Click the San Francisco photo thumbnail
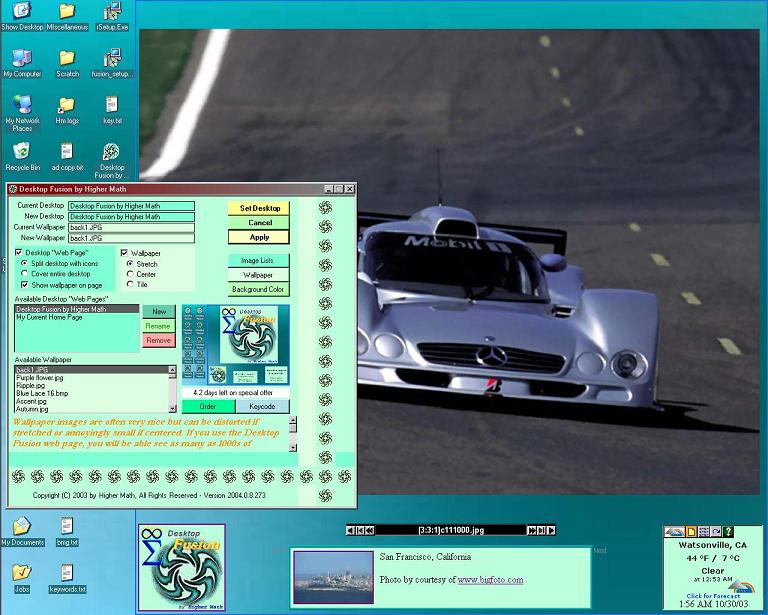This screenshot has width=768, height=615. pyautogui.click(x=333, y=577)
